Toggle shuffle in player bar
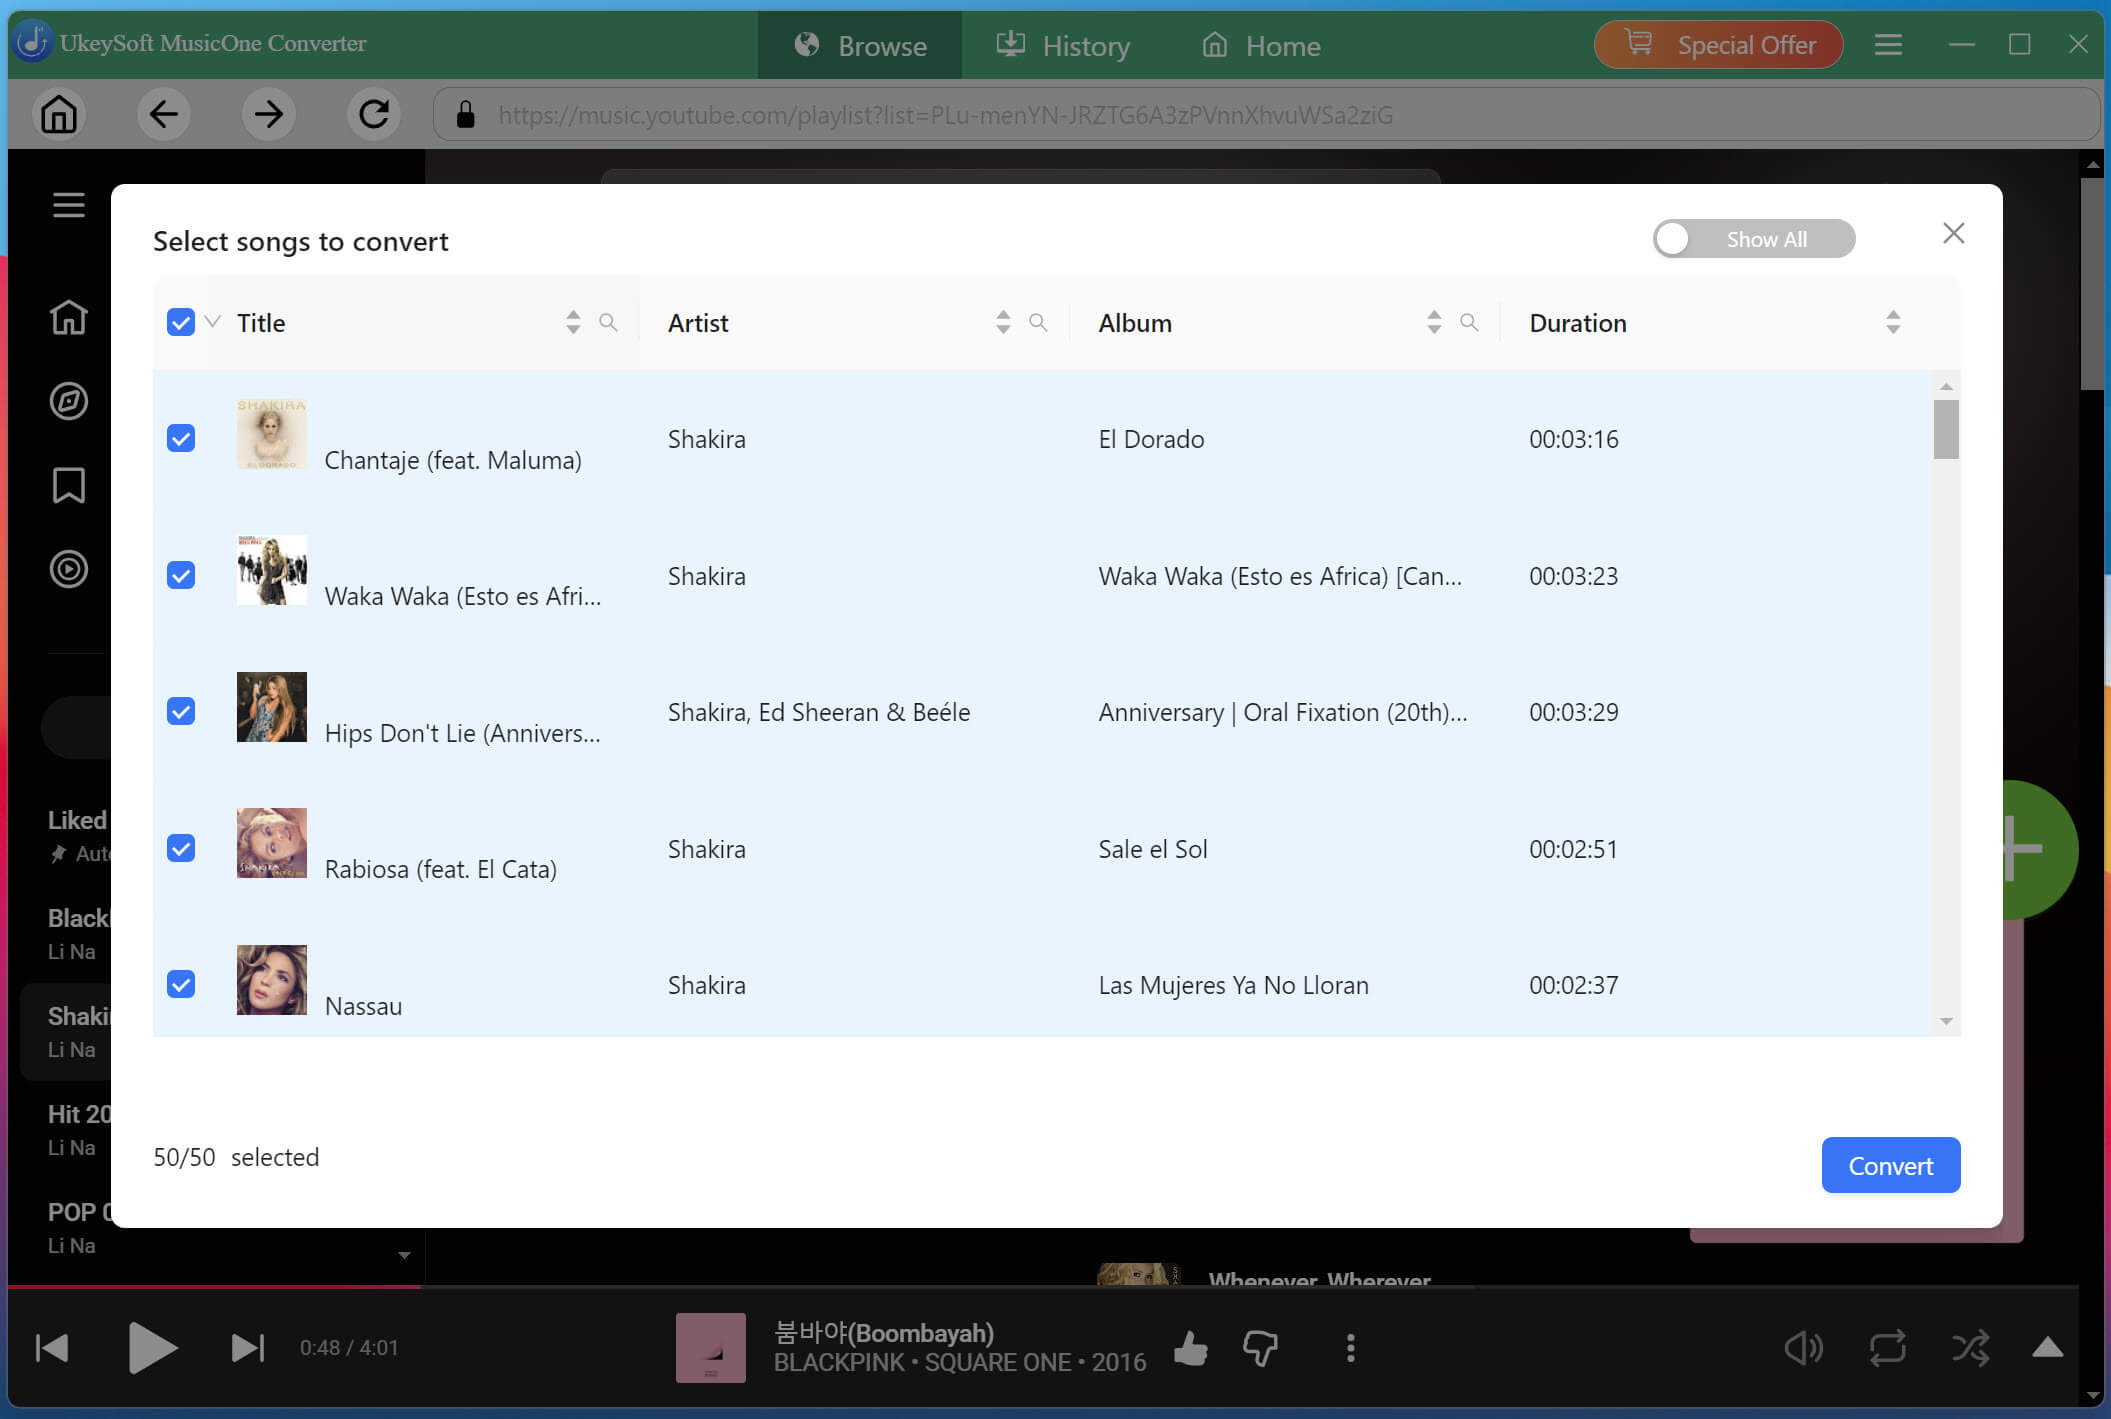 (1970, 1348)
